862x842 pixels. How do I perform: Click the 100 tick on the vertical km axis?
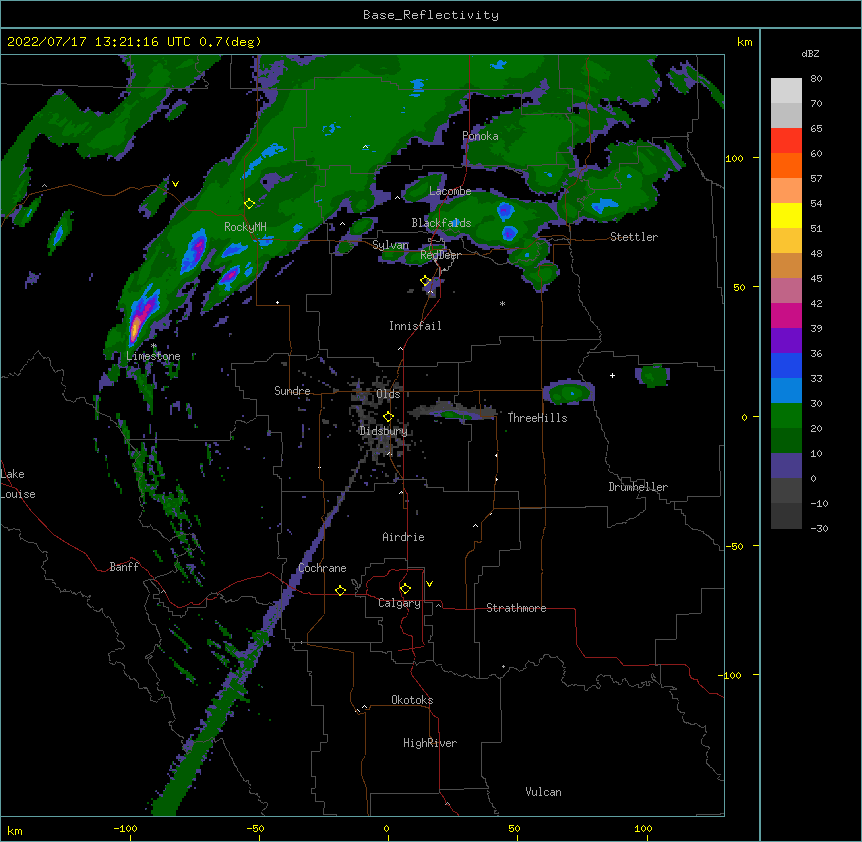(x=734, y=158)
